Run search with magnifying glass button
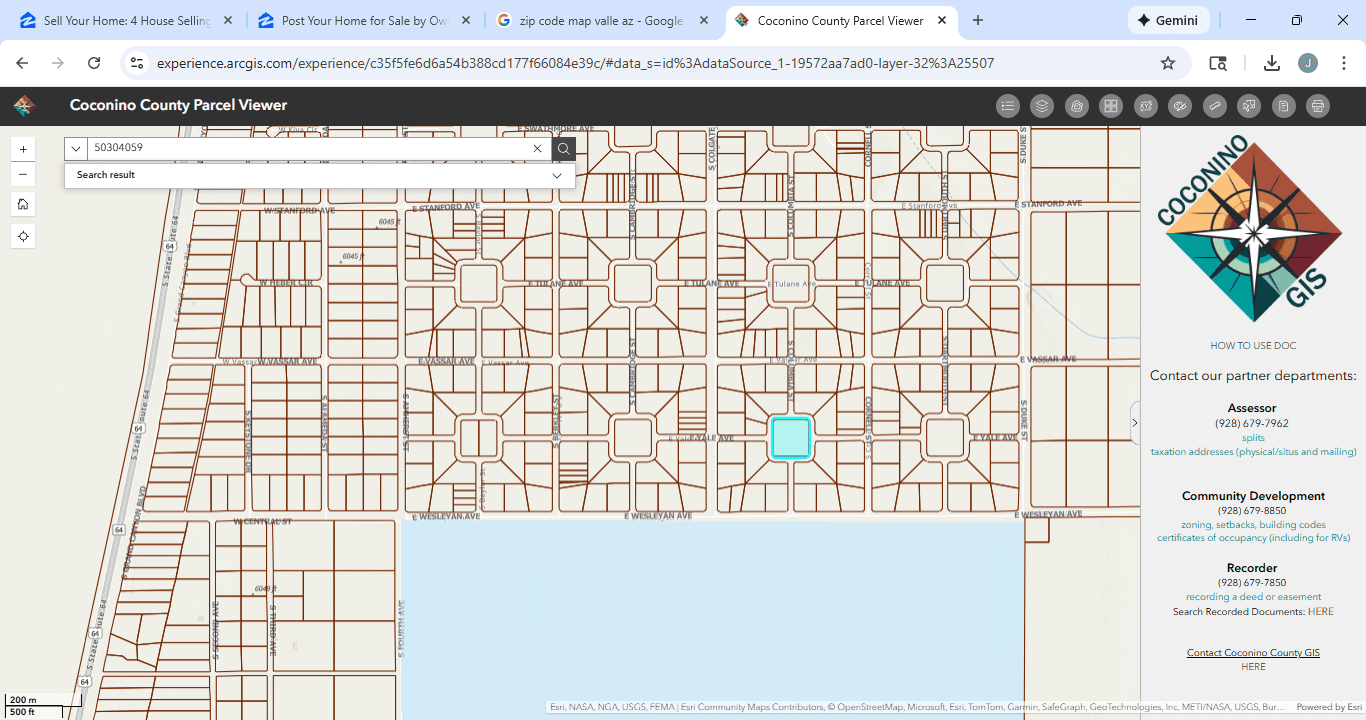Screen dimensions: 1366x720 point(564,149)
